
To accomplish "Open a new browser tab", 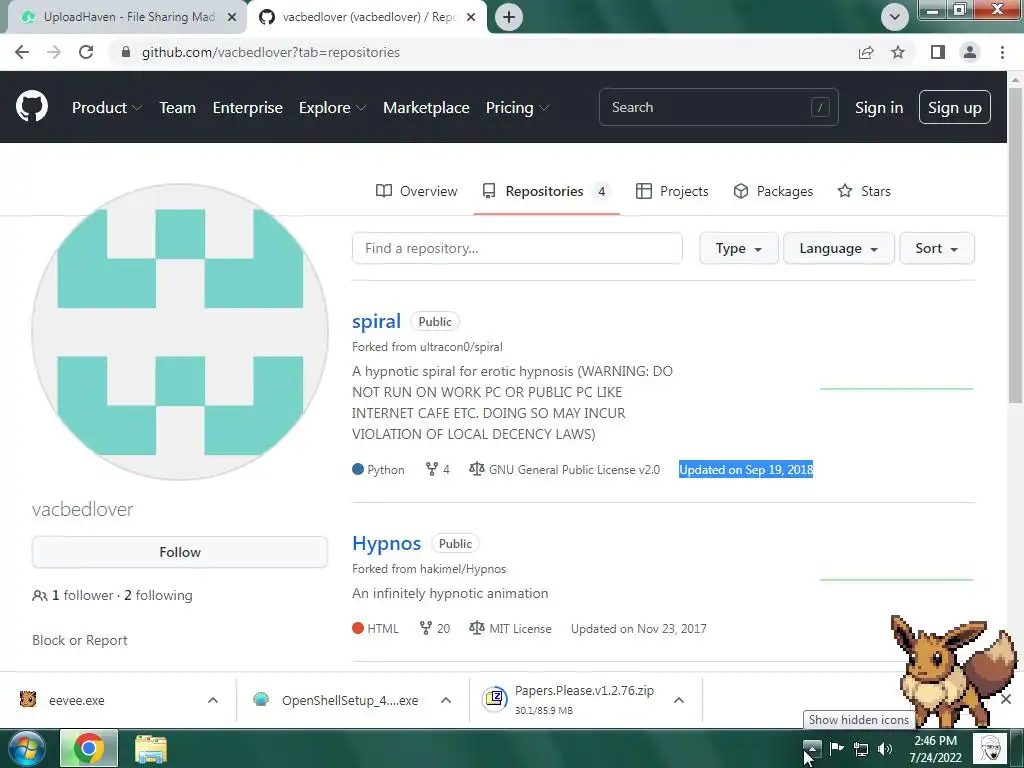I will (x=509, y=17).
